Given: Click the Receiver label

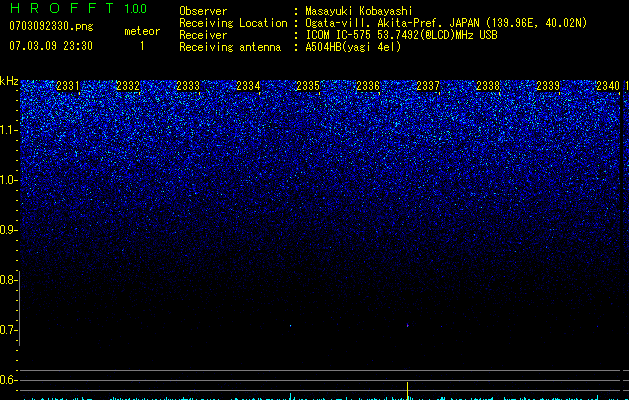Looking at the screenshot, I should tap(203, 35).
